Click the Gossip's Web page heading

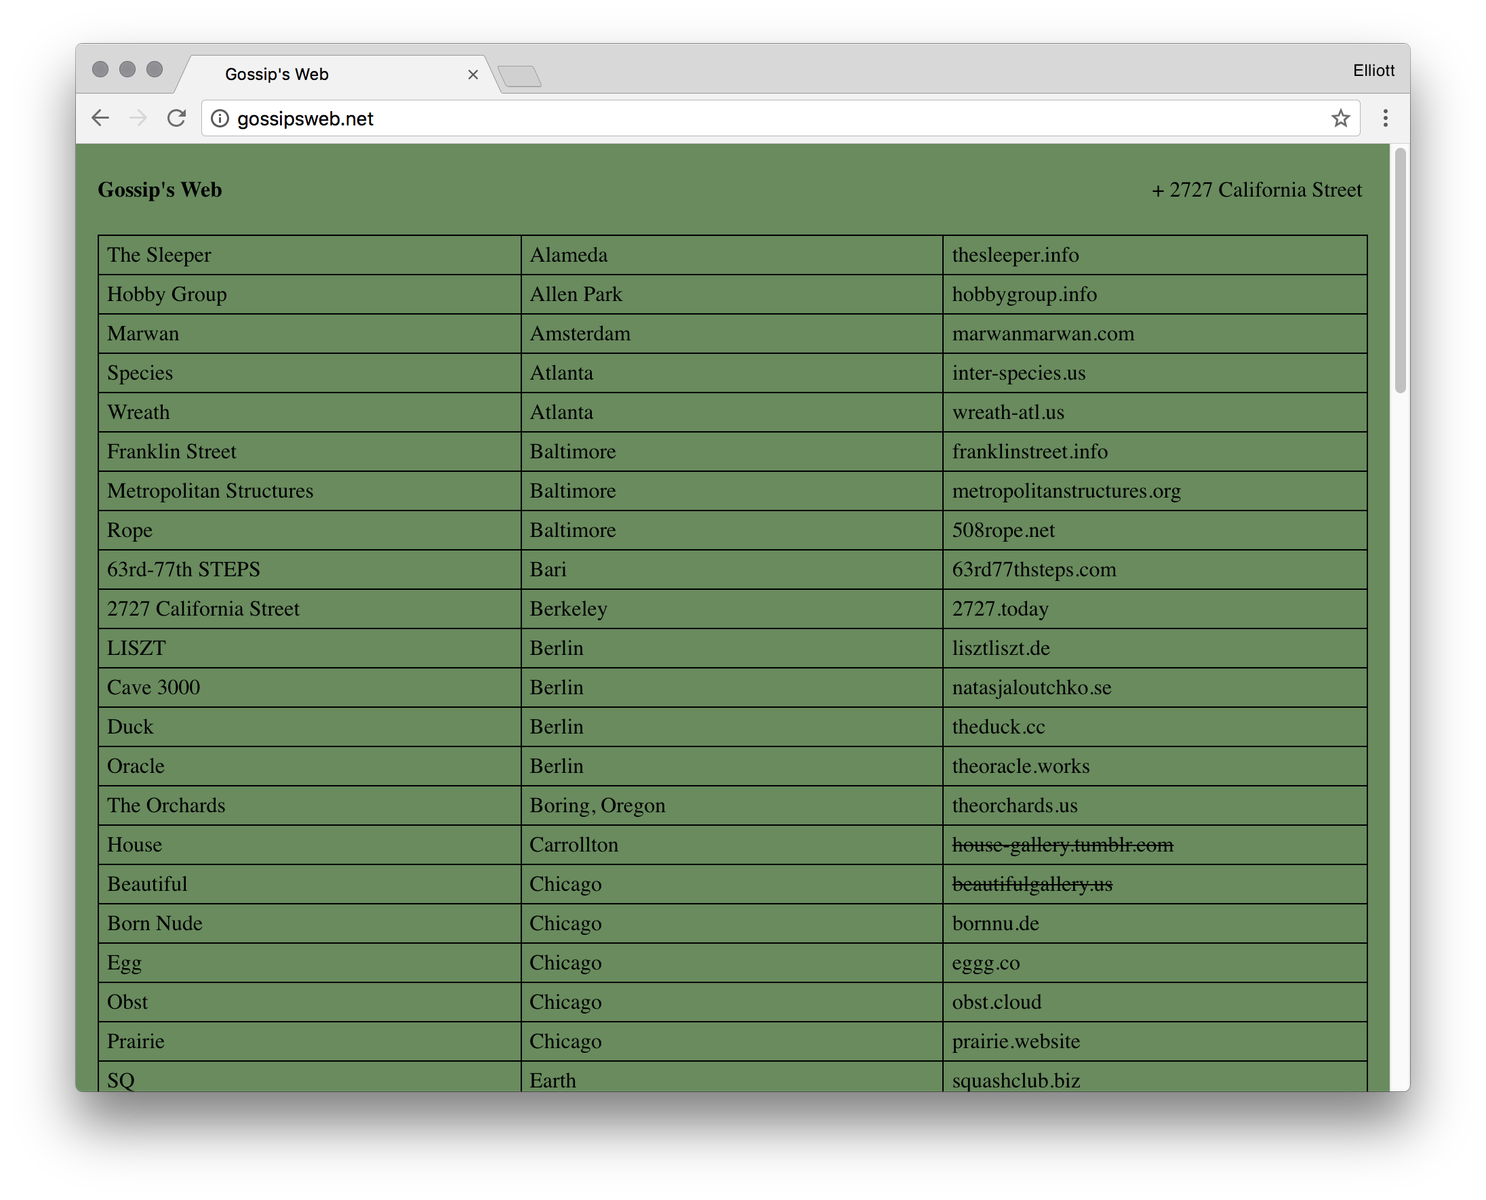tap(160, 190)
